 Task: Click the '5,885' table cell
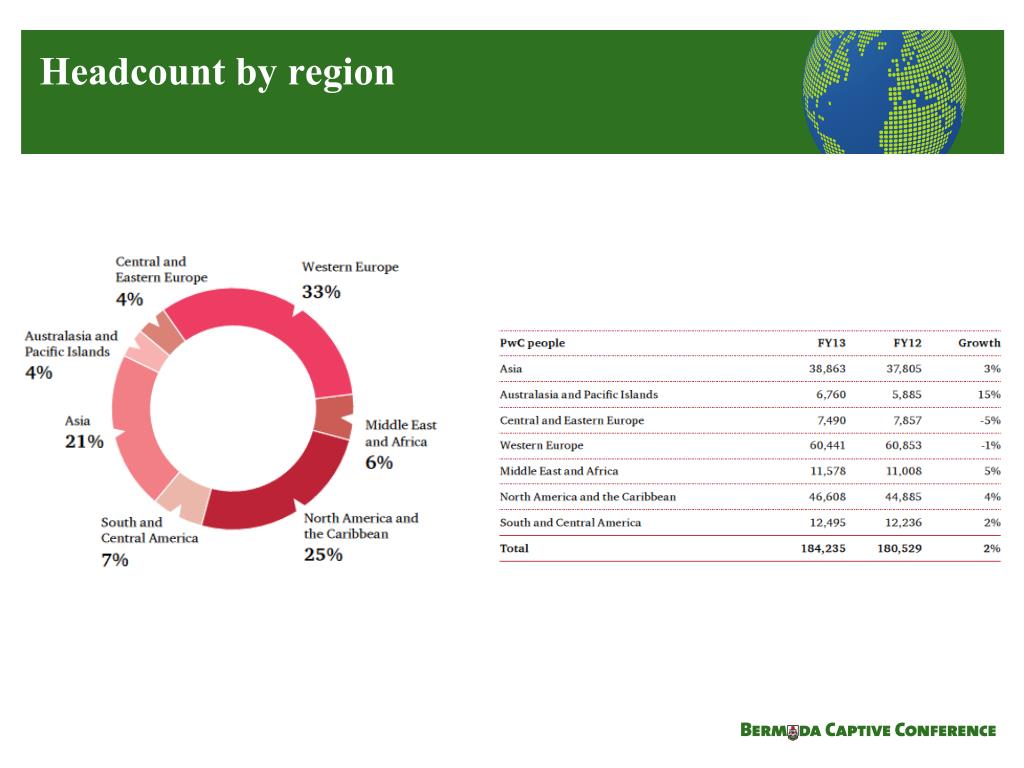click(x=907, y=394)
